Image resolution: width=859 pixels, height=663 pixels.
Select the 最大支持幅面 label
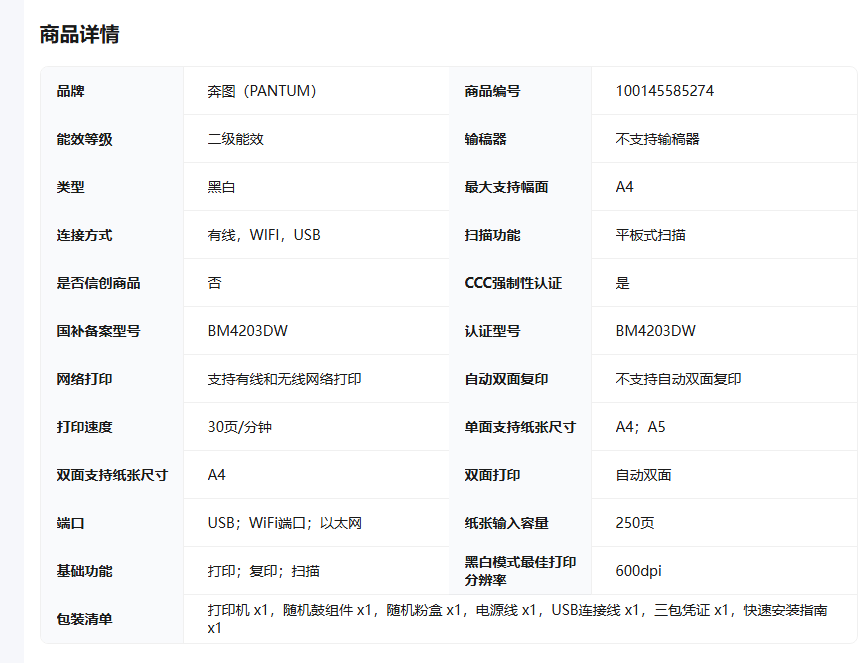(506, 187)
